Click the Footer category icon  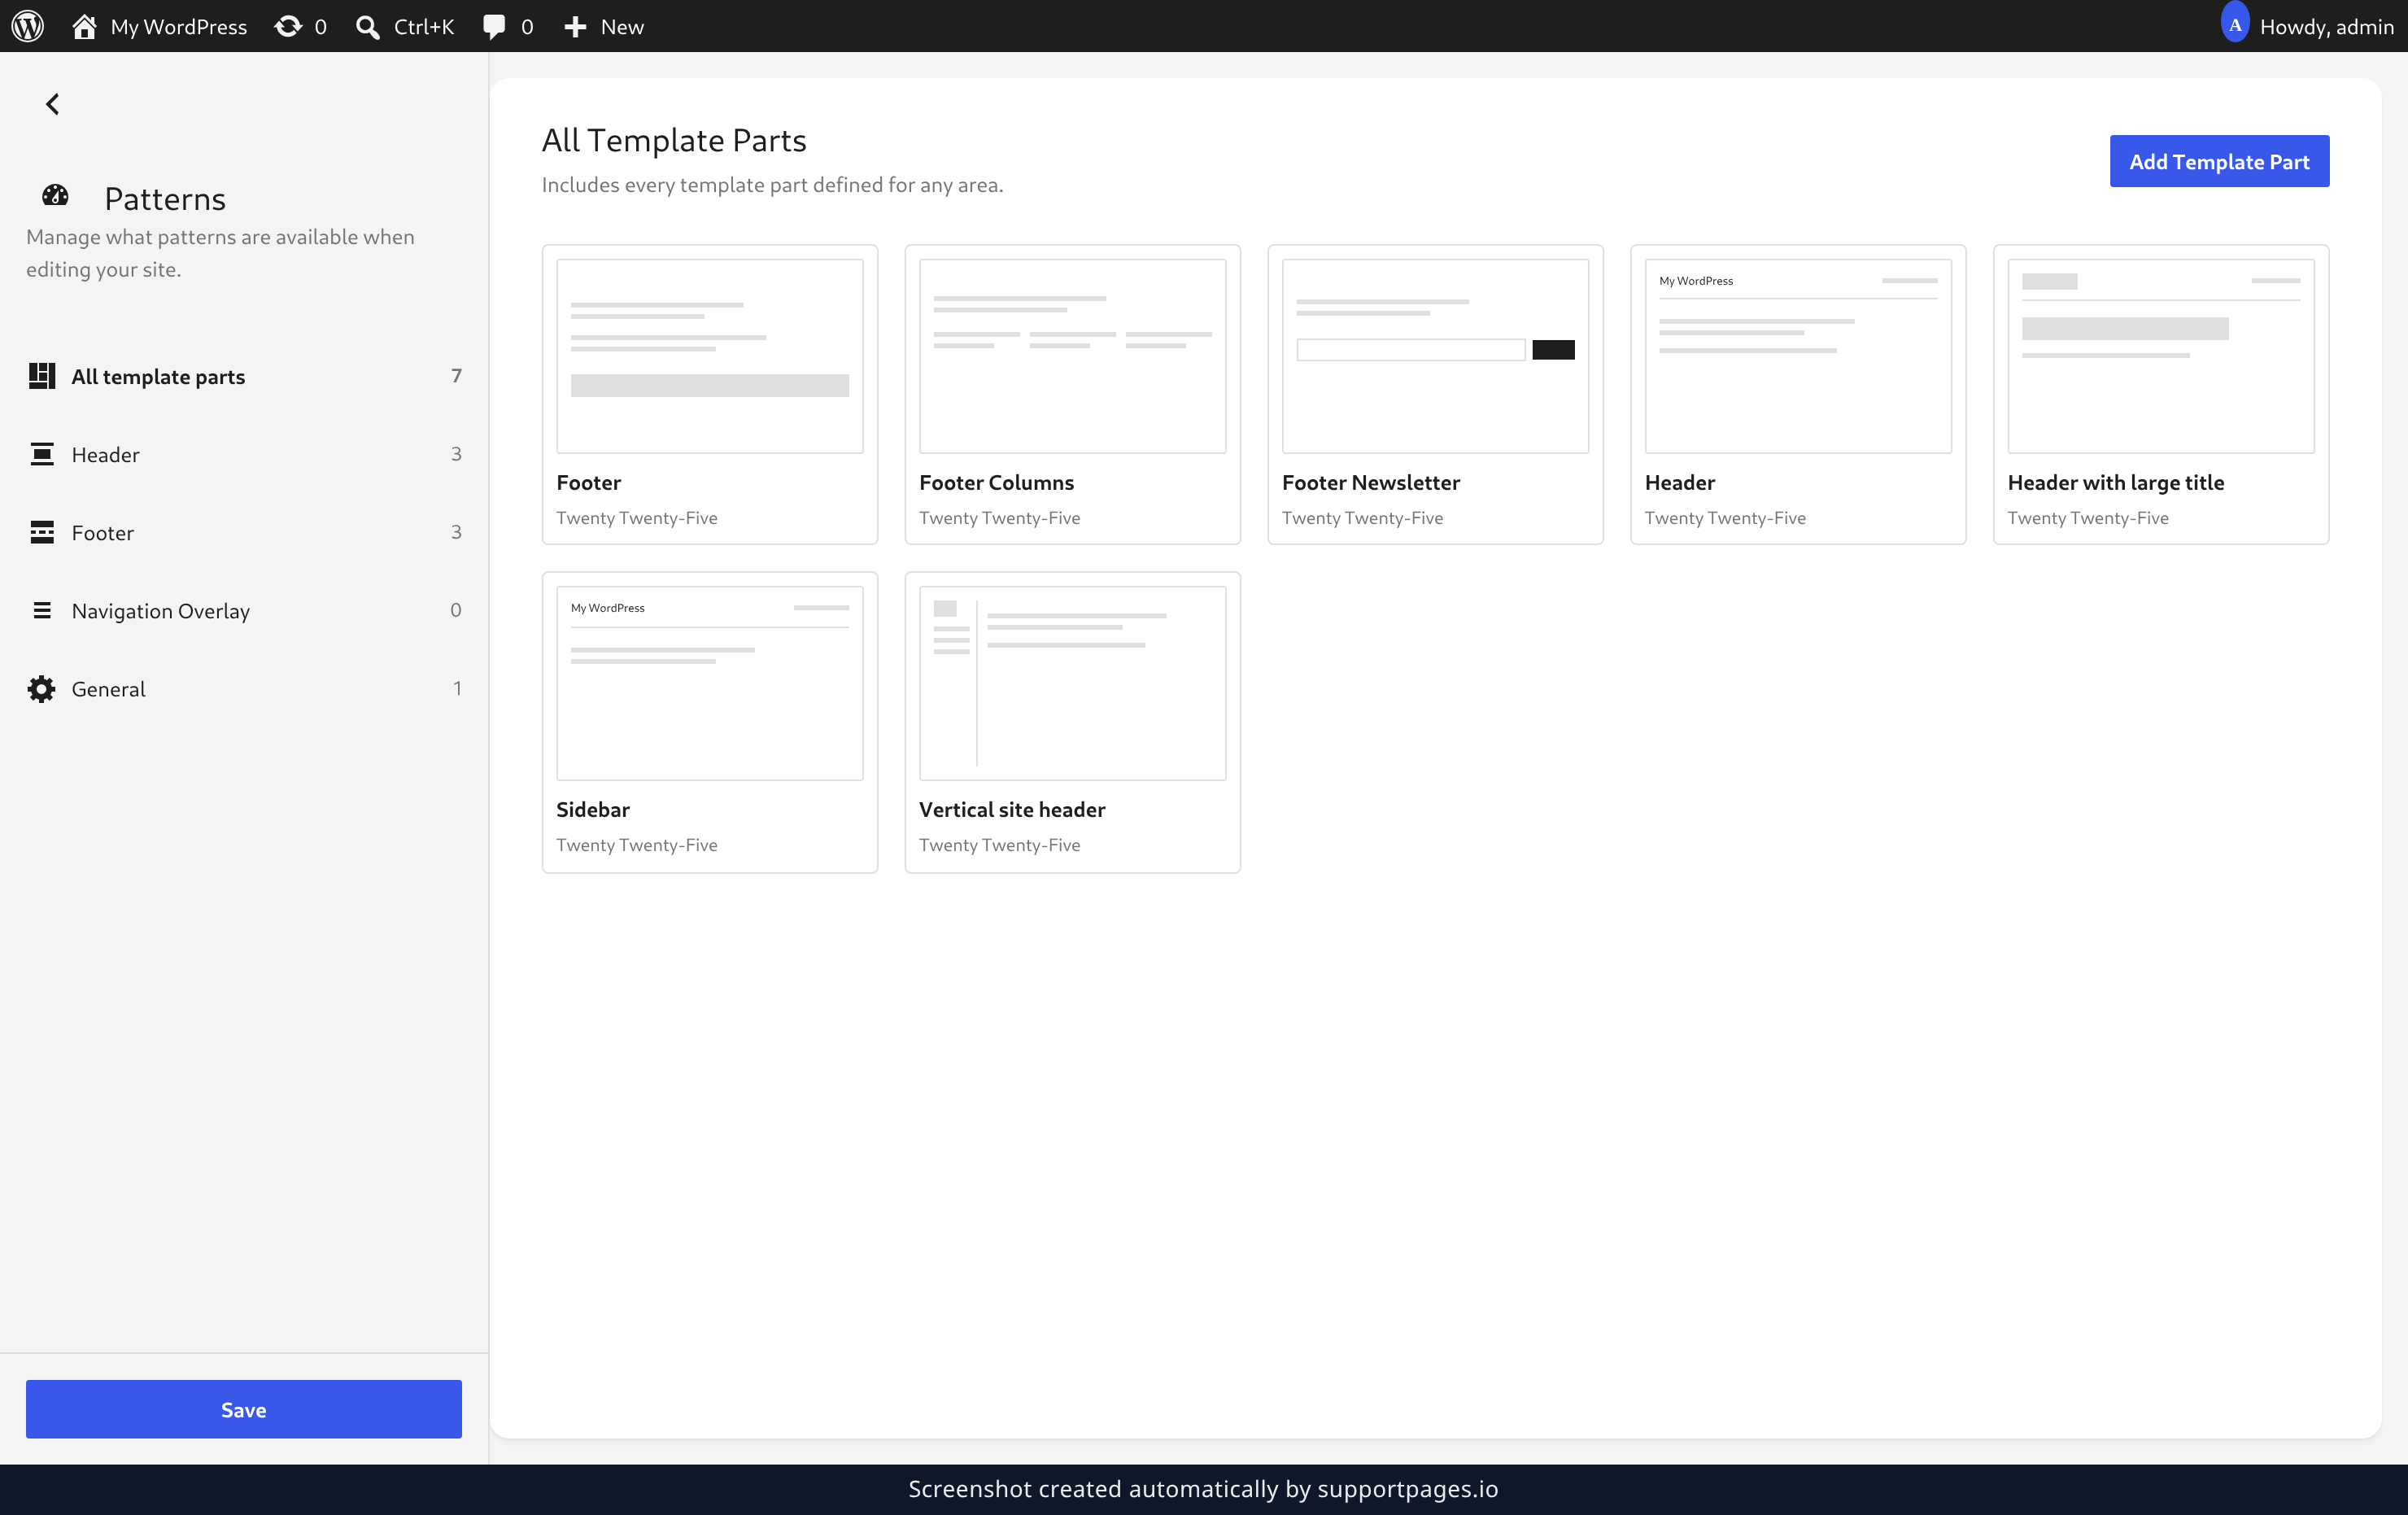[42, 532]
